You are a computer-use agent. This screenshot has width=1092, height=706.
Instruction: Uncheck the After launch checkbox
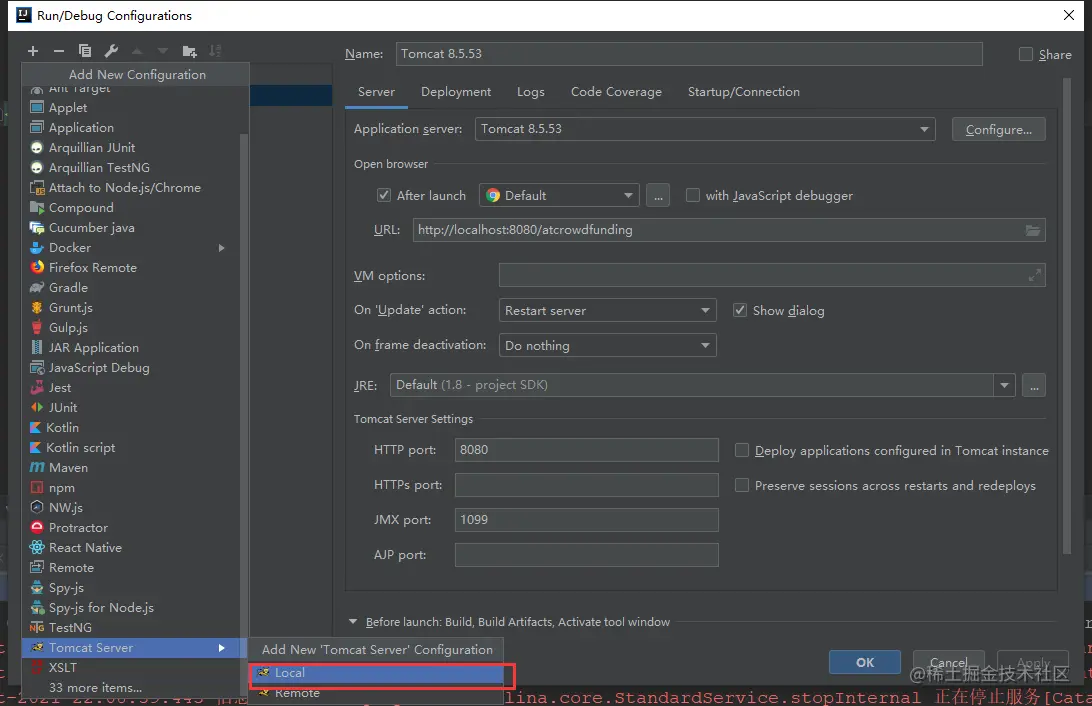pyautogui.click(x=384, y=196)
